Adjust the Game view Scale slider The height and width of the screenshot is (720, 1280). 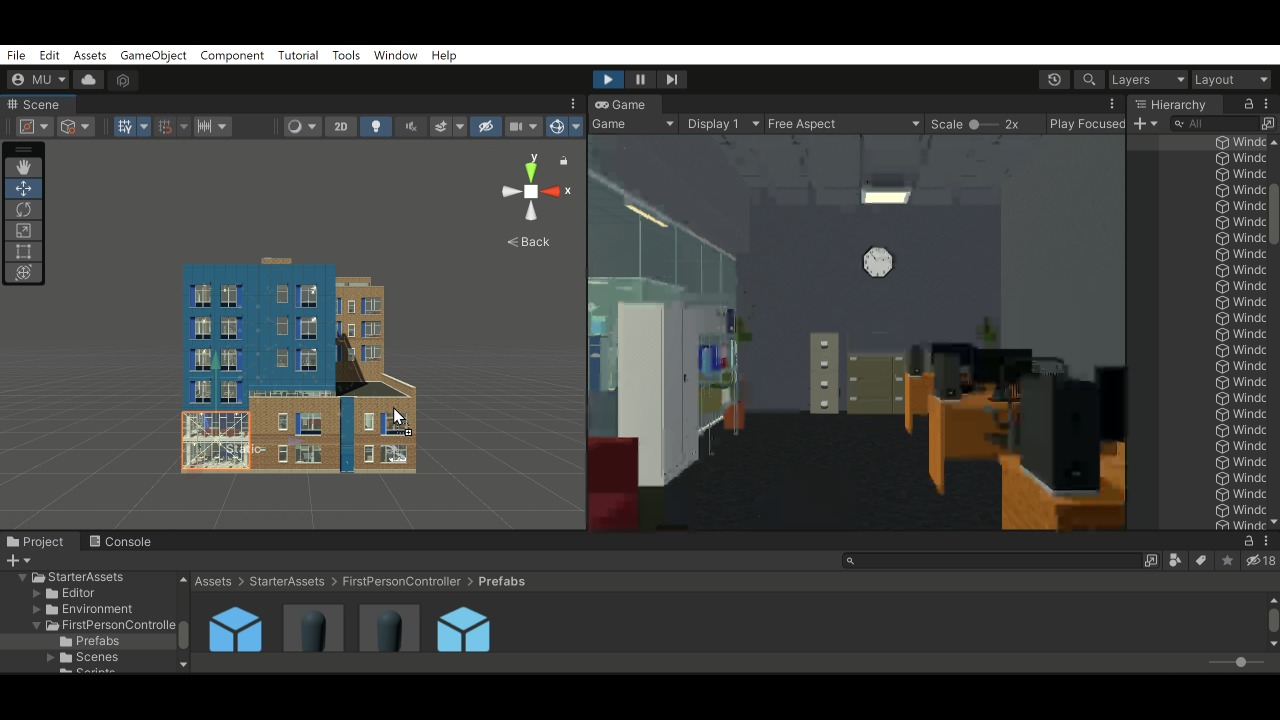coord(982,124)
